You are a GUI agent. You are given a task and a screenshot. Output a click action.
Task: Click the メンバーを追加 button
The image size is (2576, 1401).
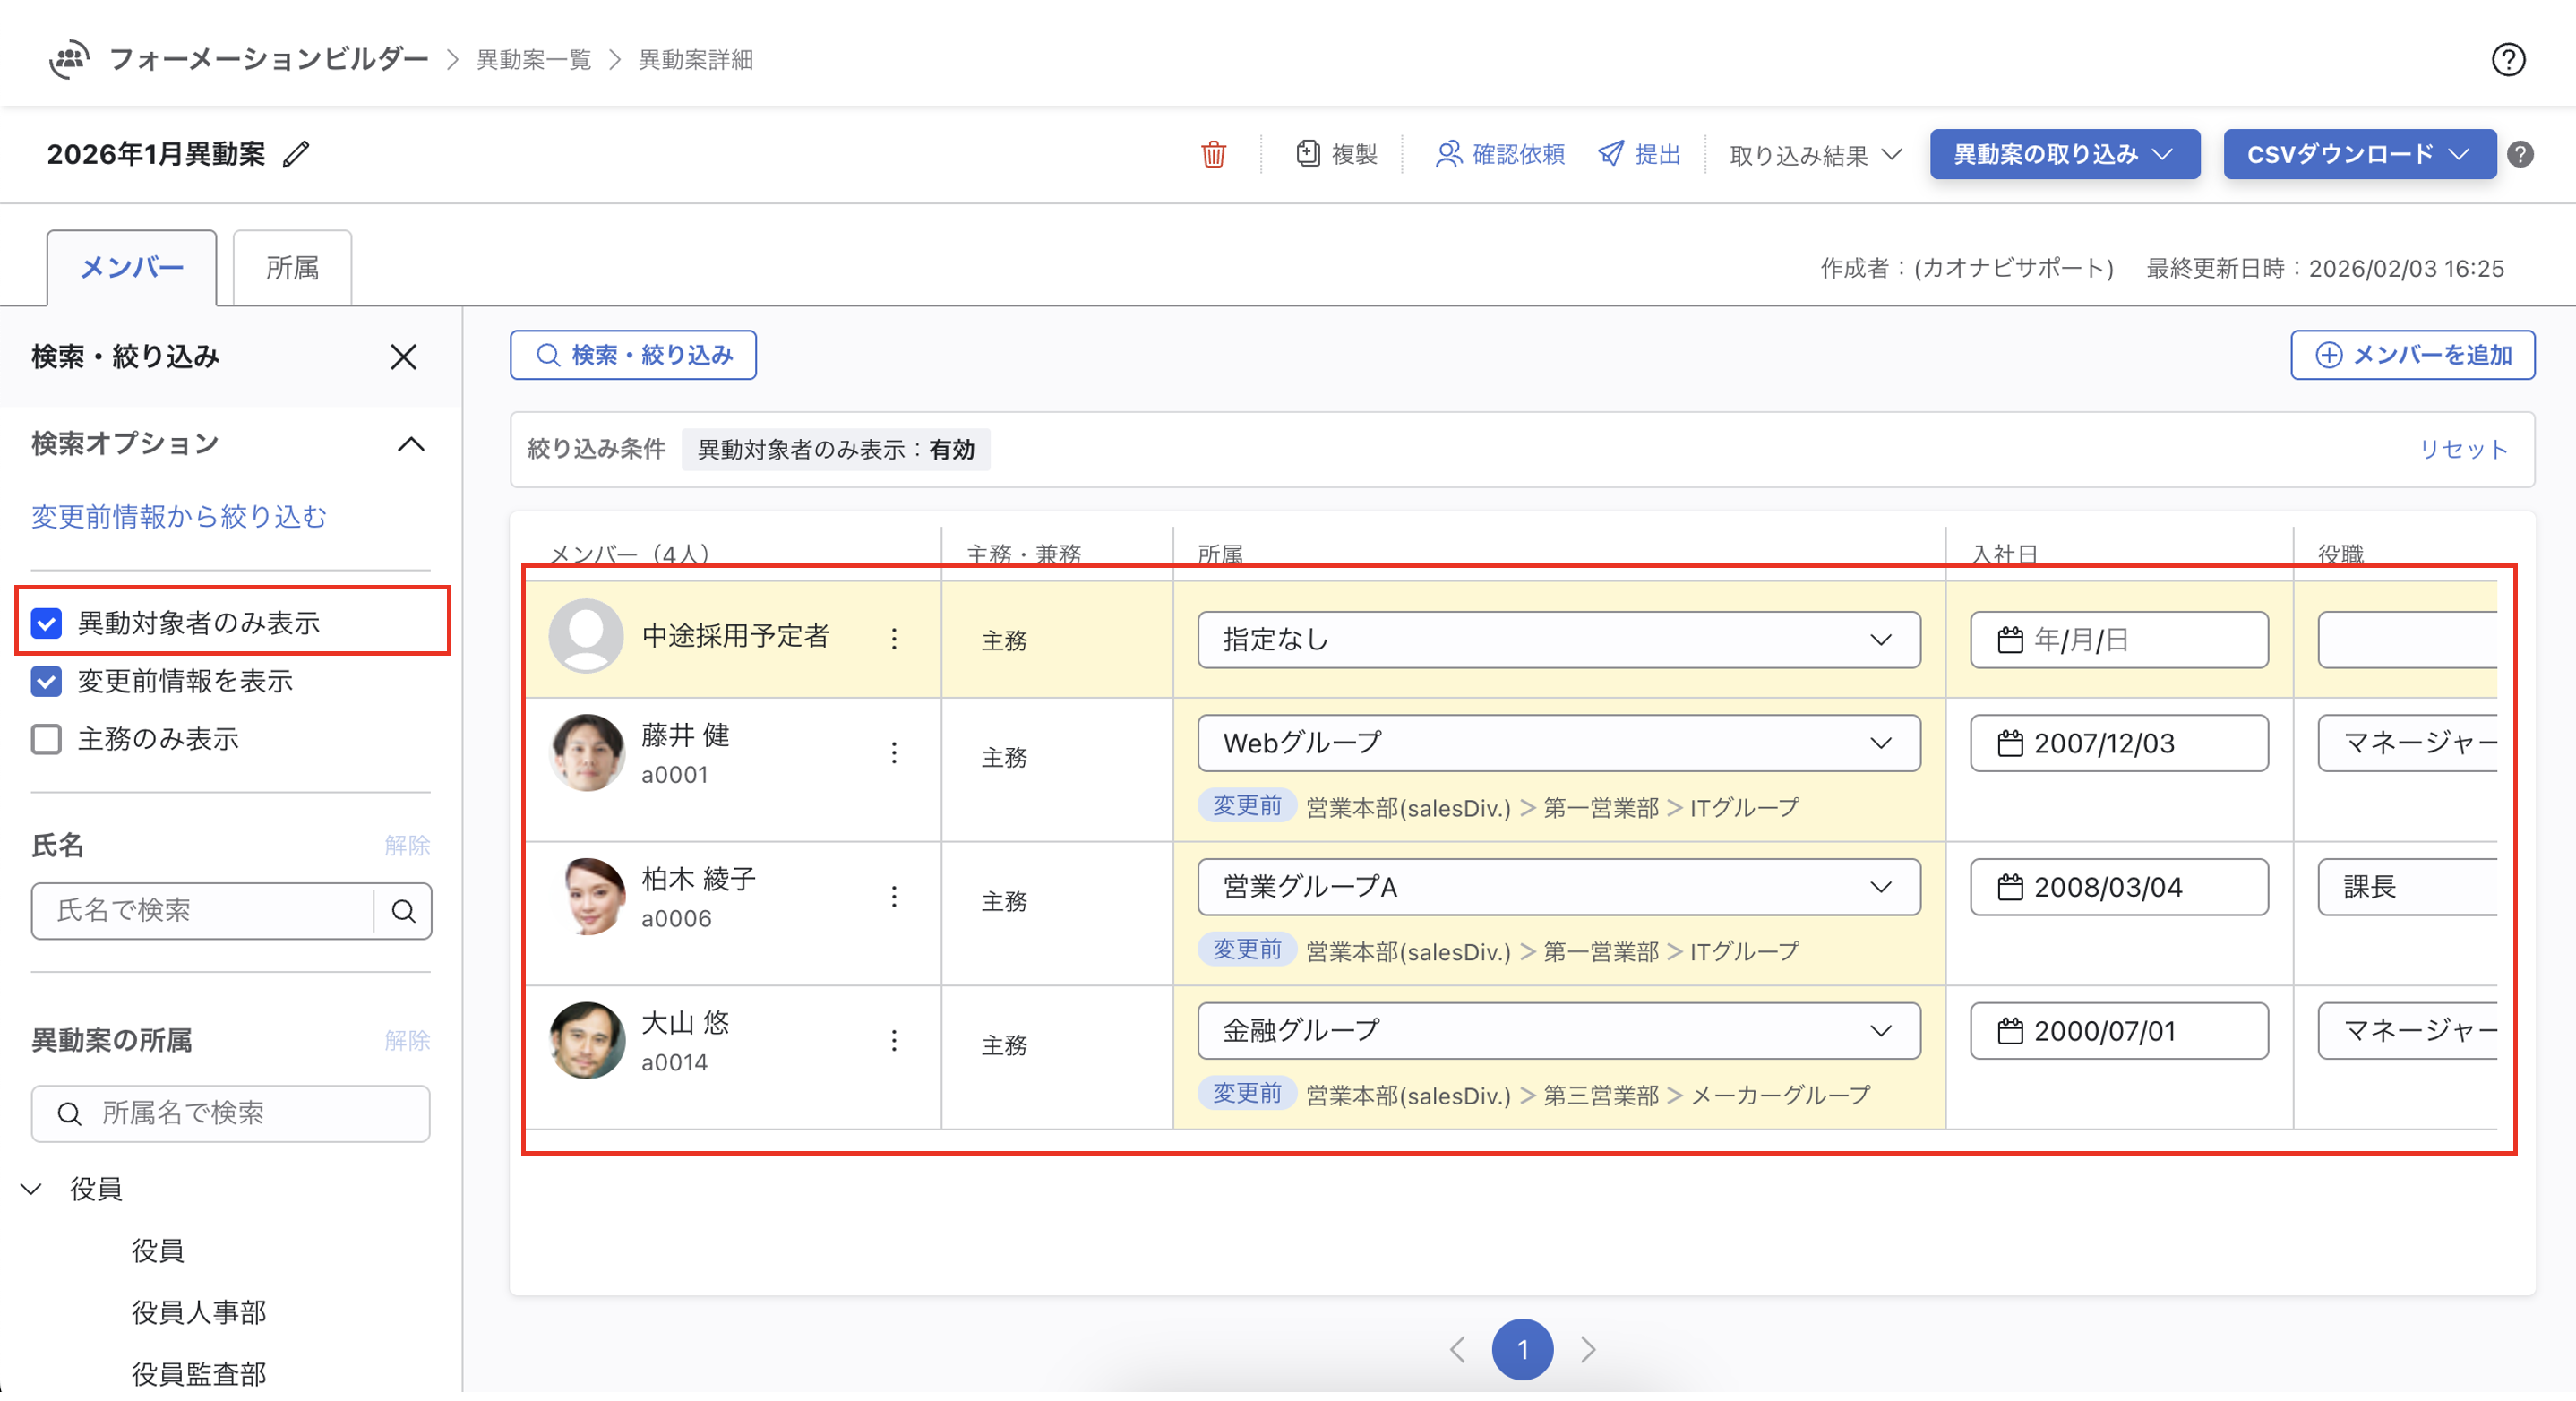[x=2411, y=355]
